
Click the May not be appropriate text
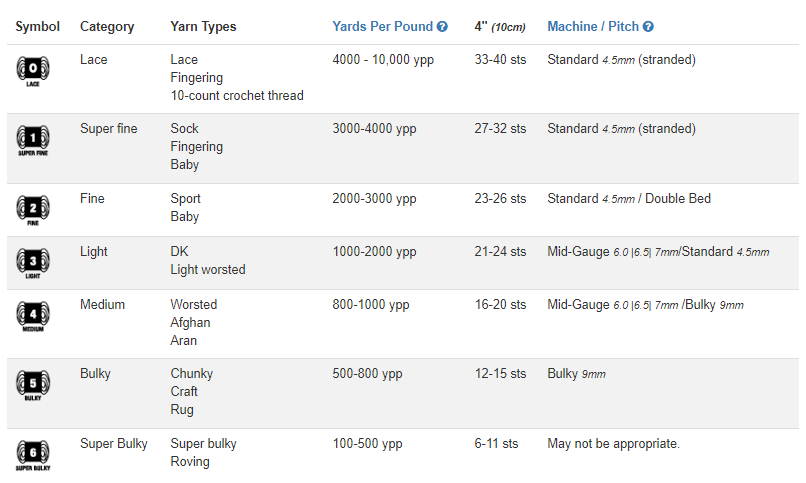pos(613,443)
